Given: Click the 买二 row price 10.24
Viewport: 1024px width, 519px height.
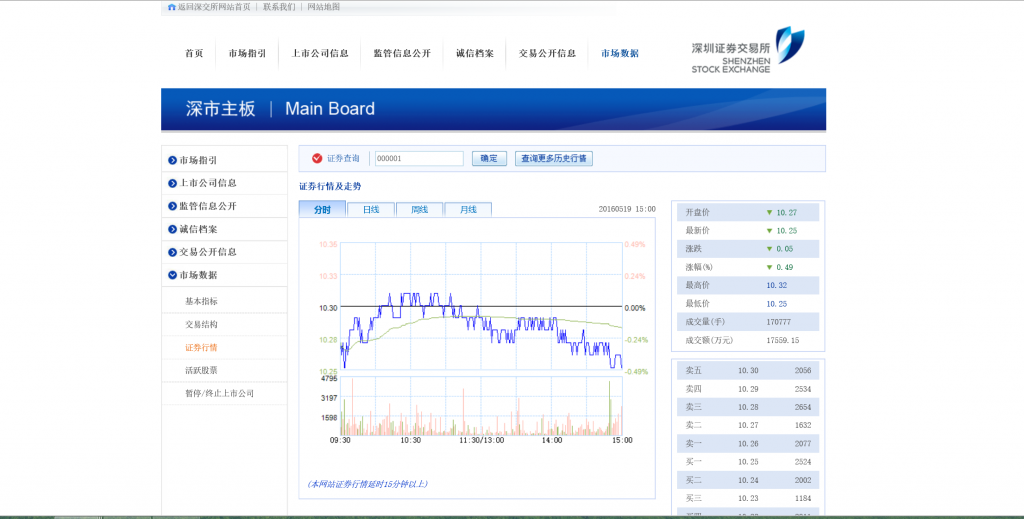Looking at the screenshot, I should pos(748,480).
